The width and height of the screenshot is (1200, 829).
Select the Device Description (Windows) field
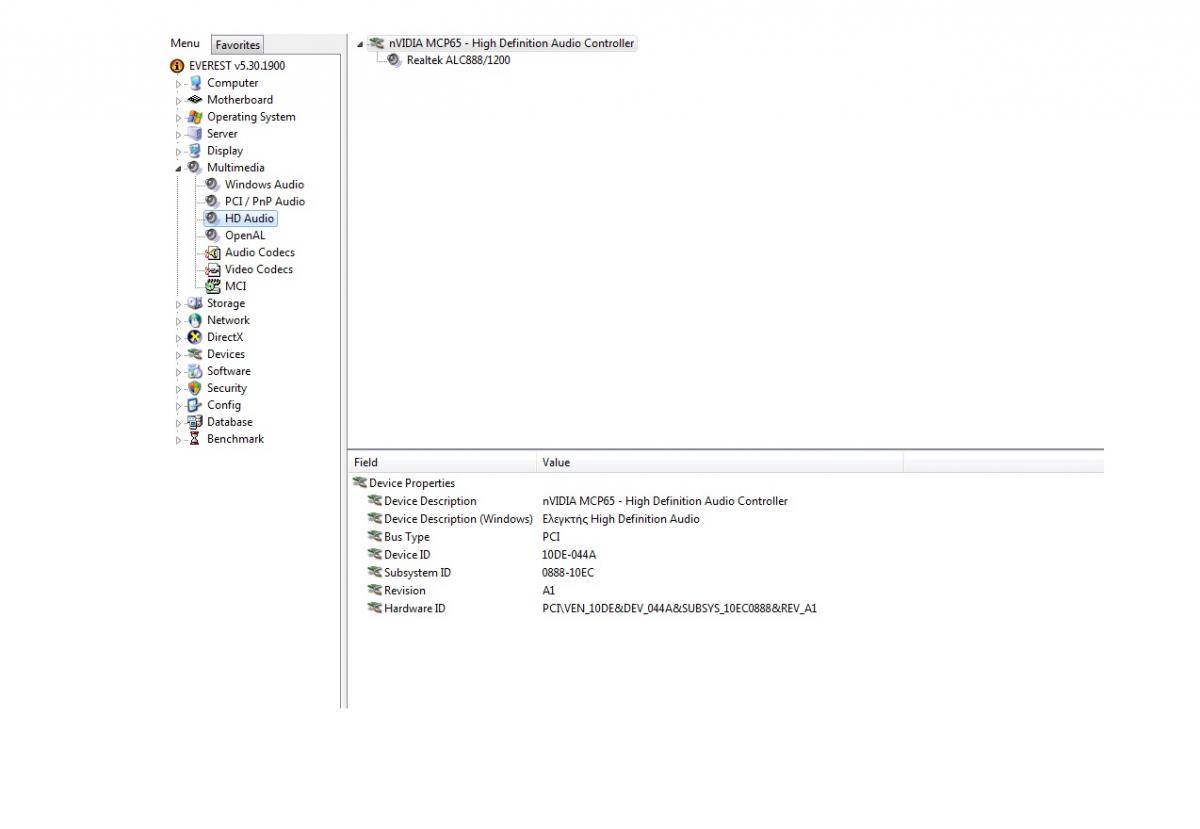(x=458, y=519)
